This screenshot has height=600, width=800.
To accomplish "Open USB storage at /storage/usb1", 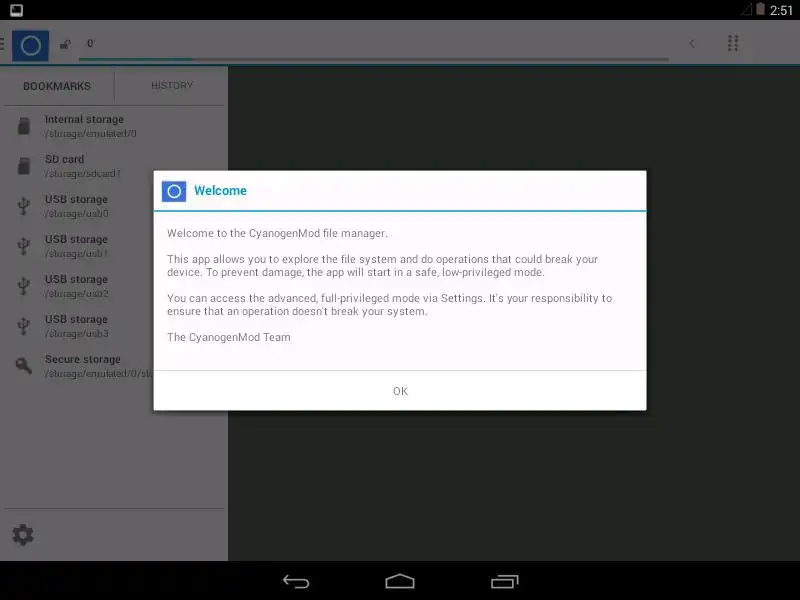I will pos(79,246).
